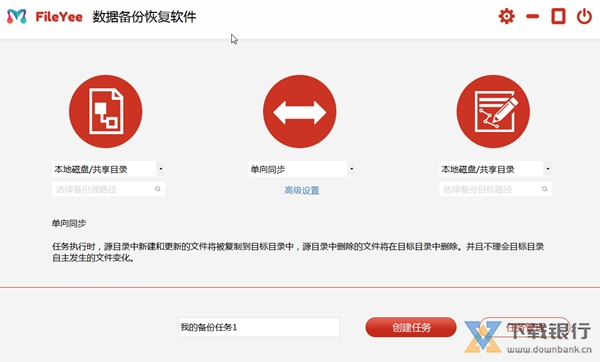This screenshot has height=362, width=600.
Task: Click the 选择备份源路径 input field
Action: (x=108, y=189)
